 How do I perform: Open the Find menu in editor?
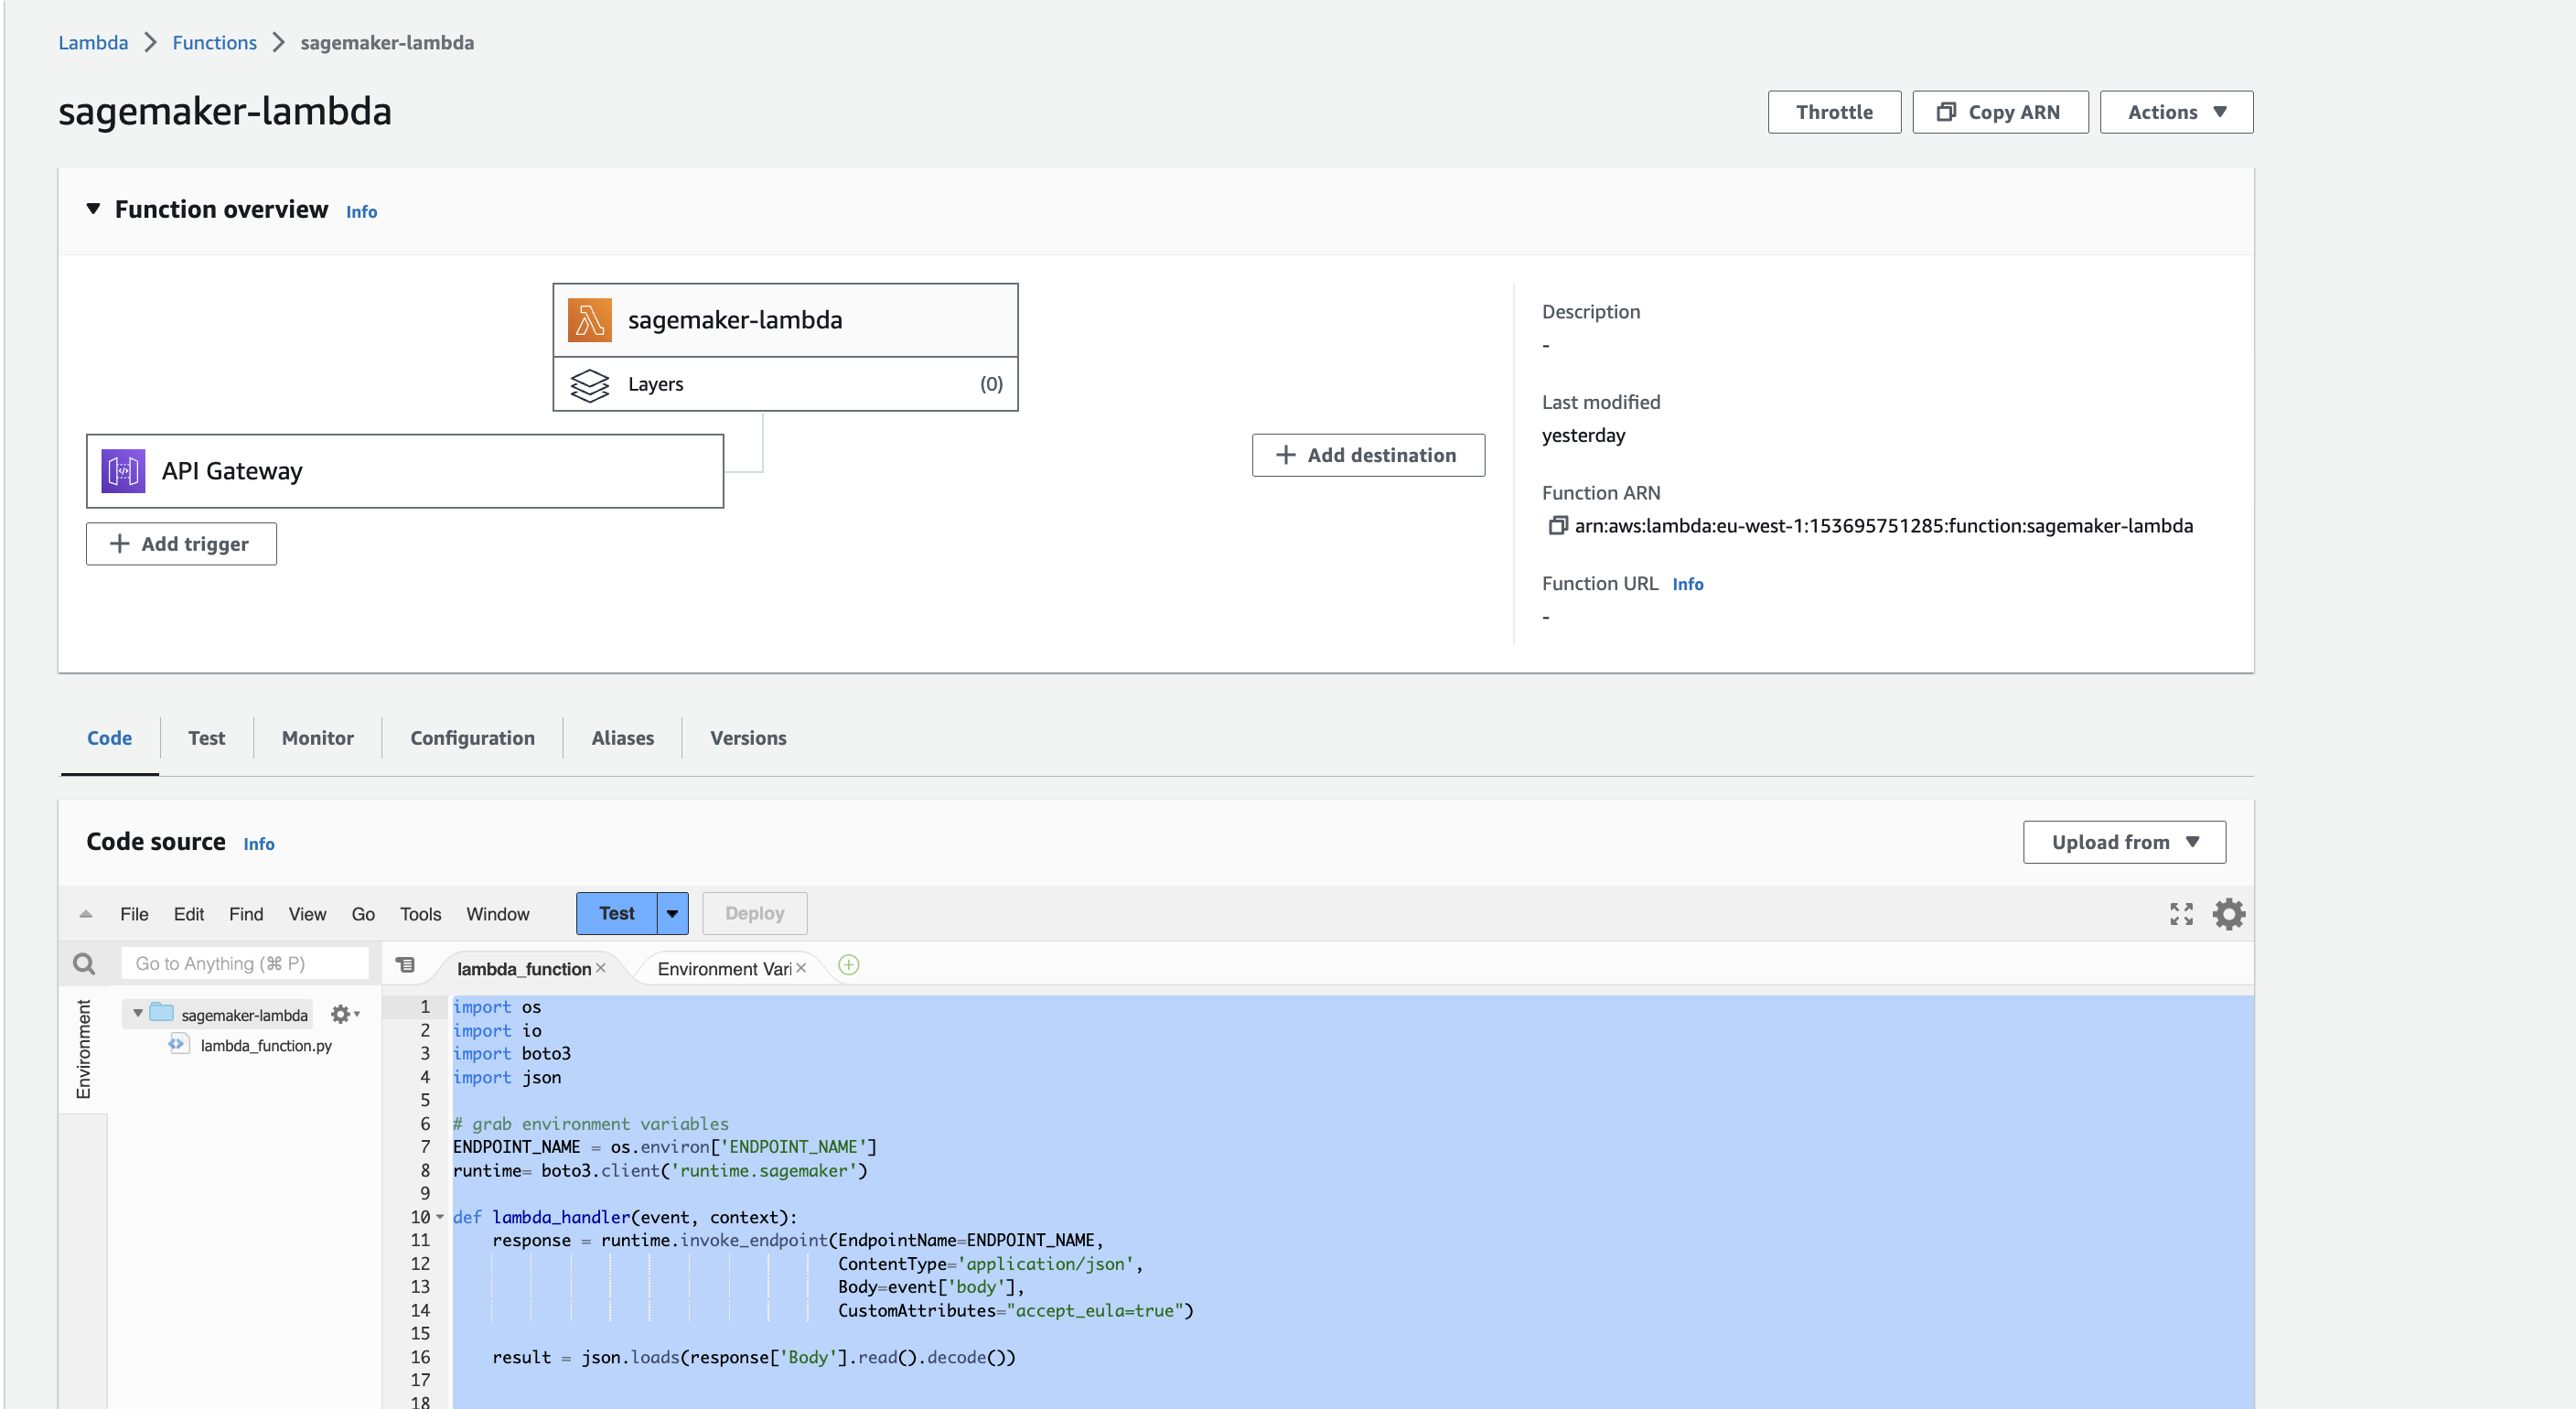pyautogui.click(x=246, y=914)
